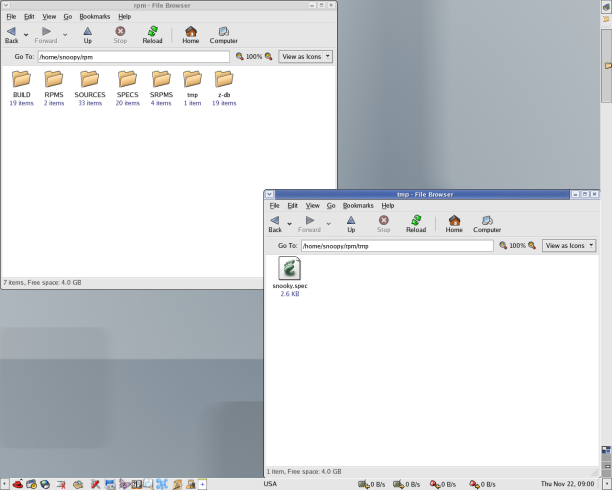This screenshot has width=612, height=490.
Task: Zoom in in rpm File Browser
Action: pos(269,57)
